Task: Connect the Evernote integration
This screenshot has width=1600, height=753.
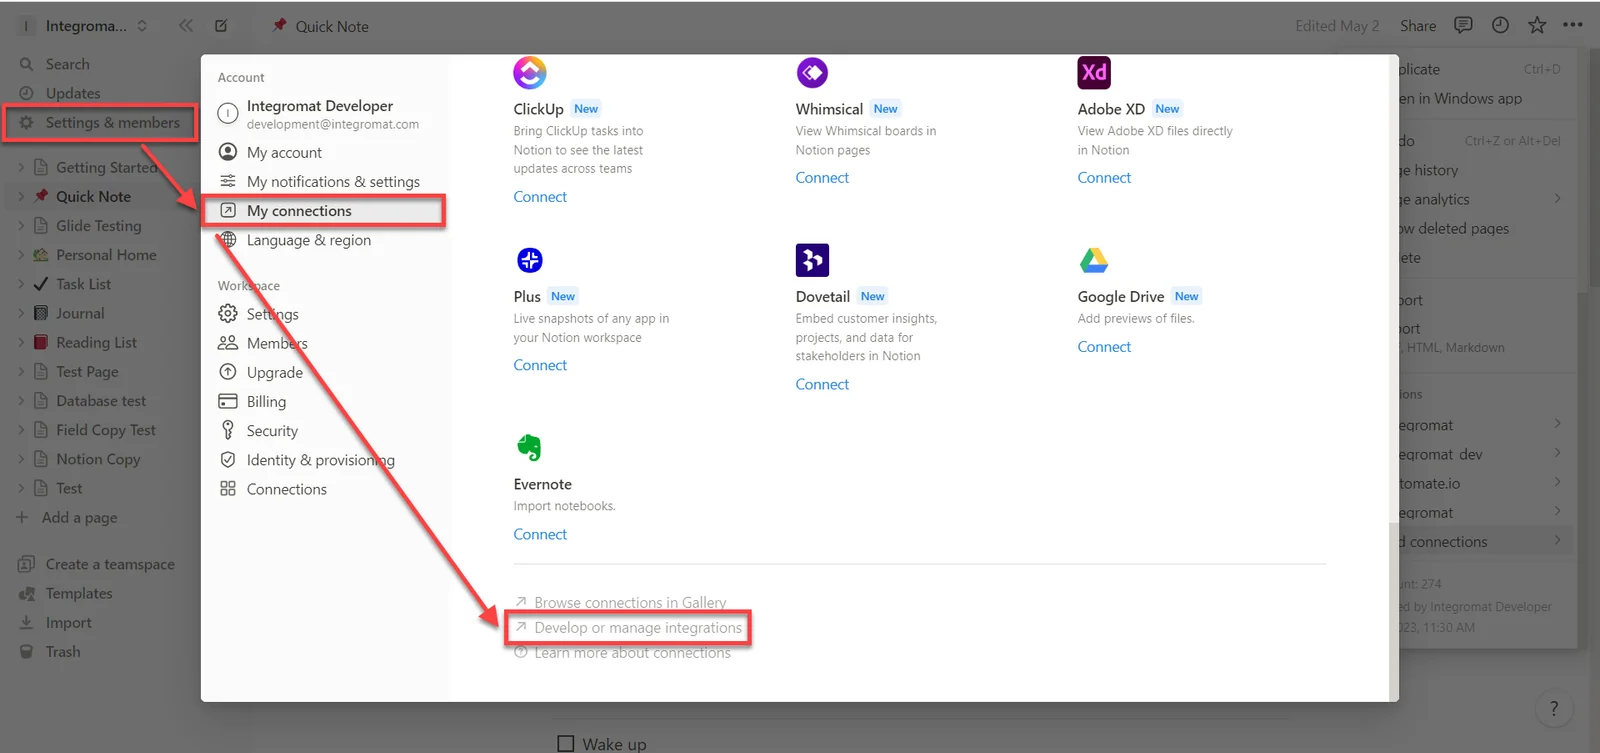Action: pos(540,535)
